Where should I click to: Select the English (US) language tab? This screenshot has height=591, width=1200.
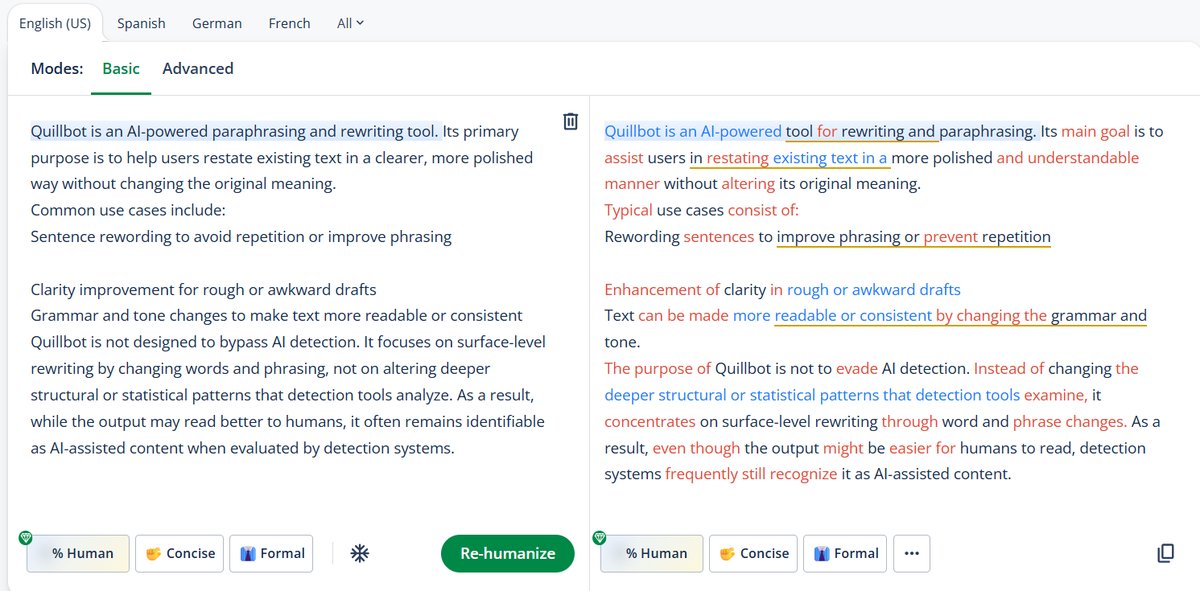coord(55,23)
